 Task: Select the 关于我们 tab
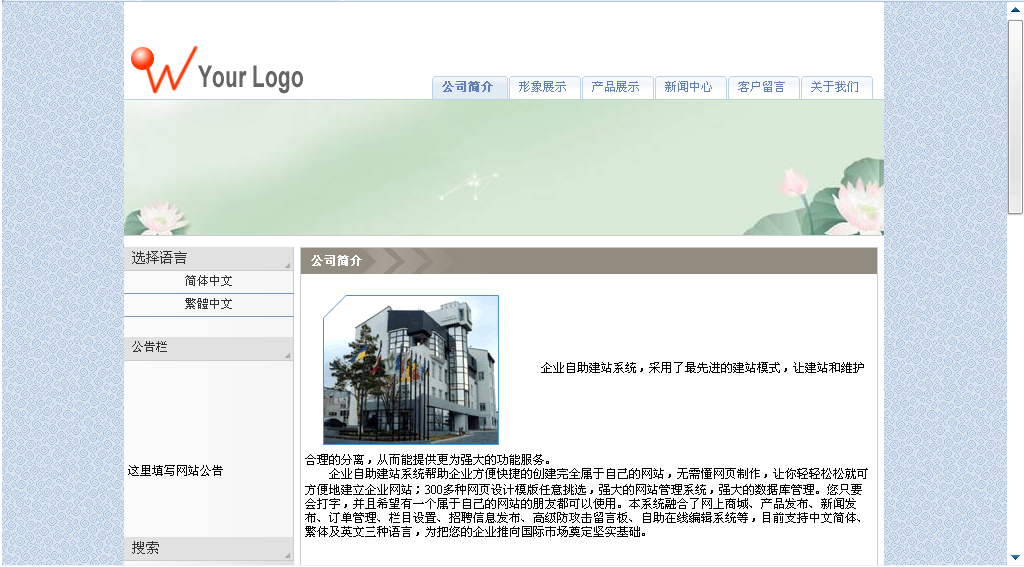pyautogui.click(x=837, y=87)
